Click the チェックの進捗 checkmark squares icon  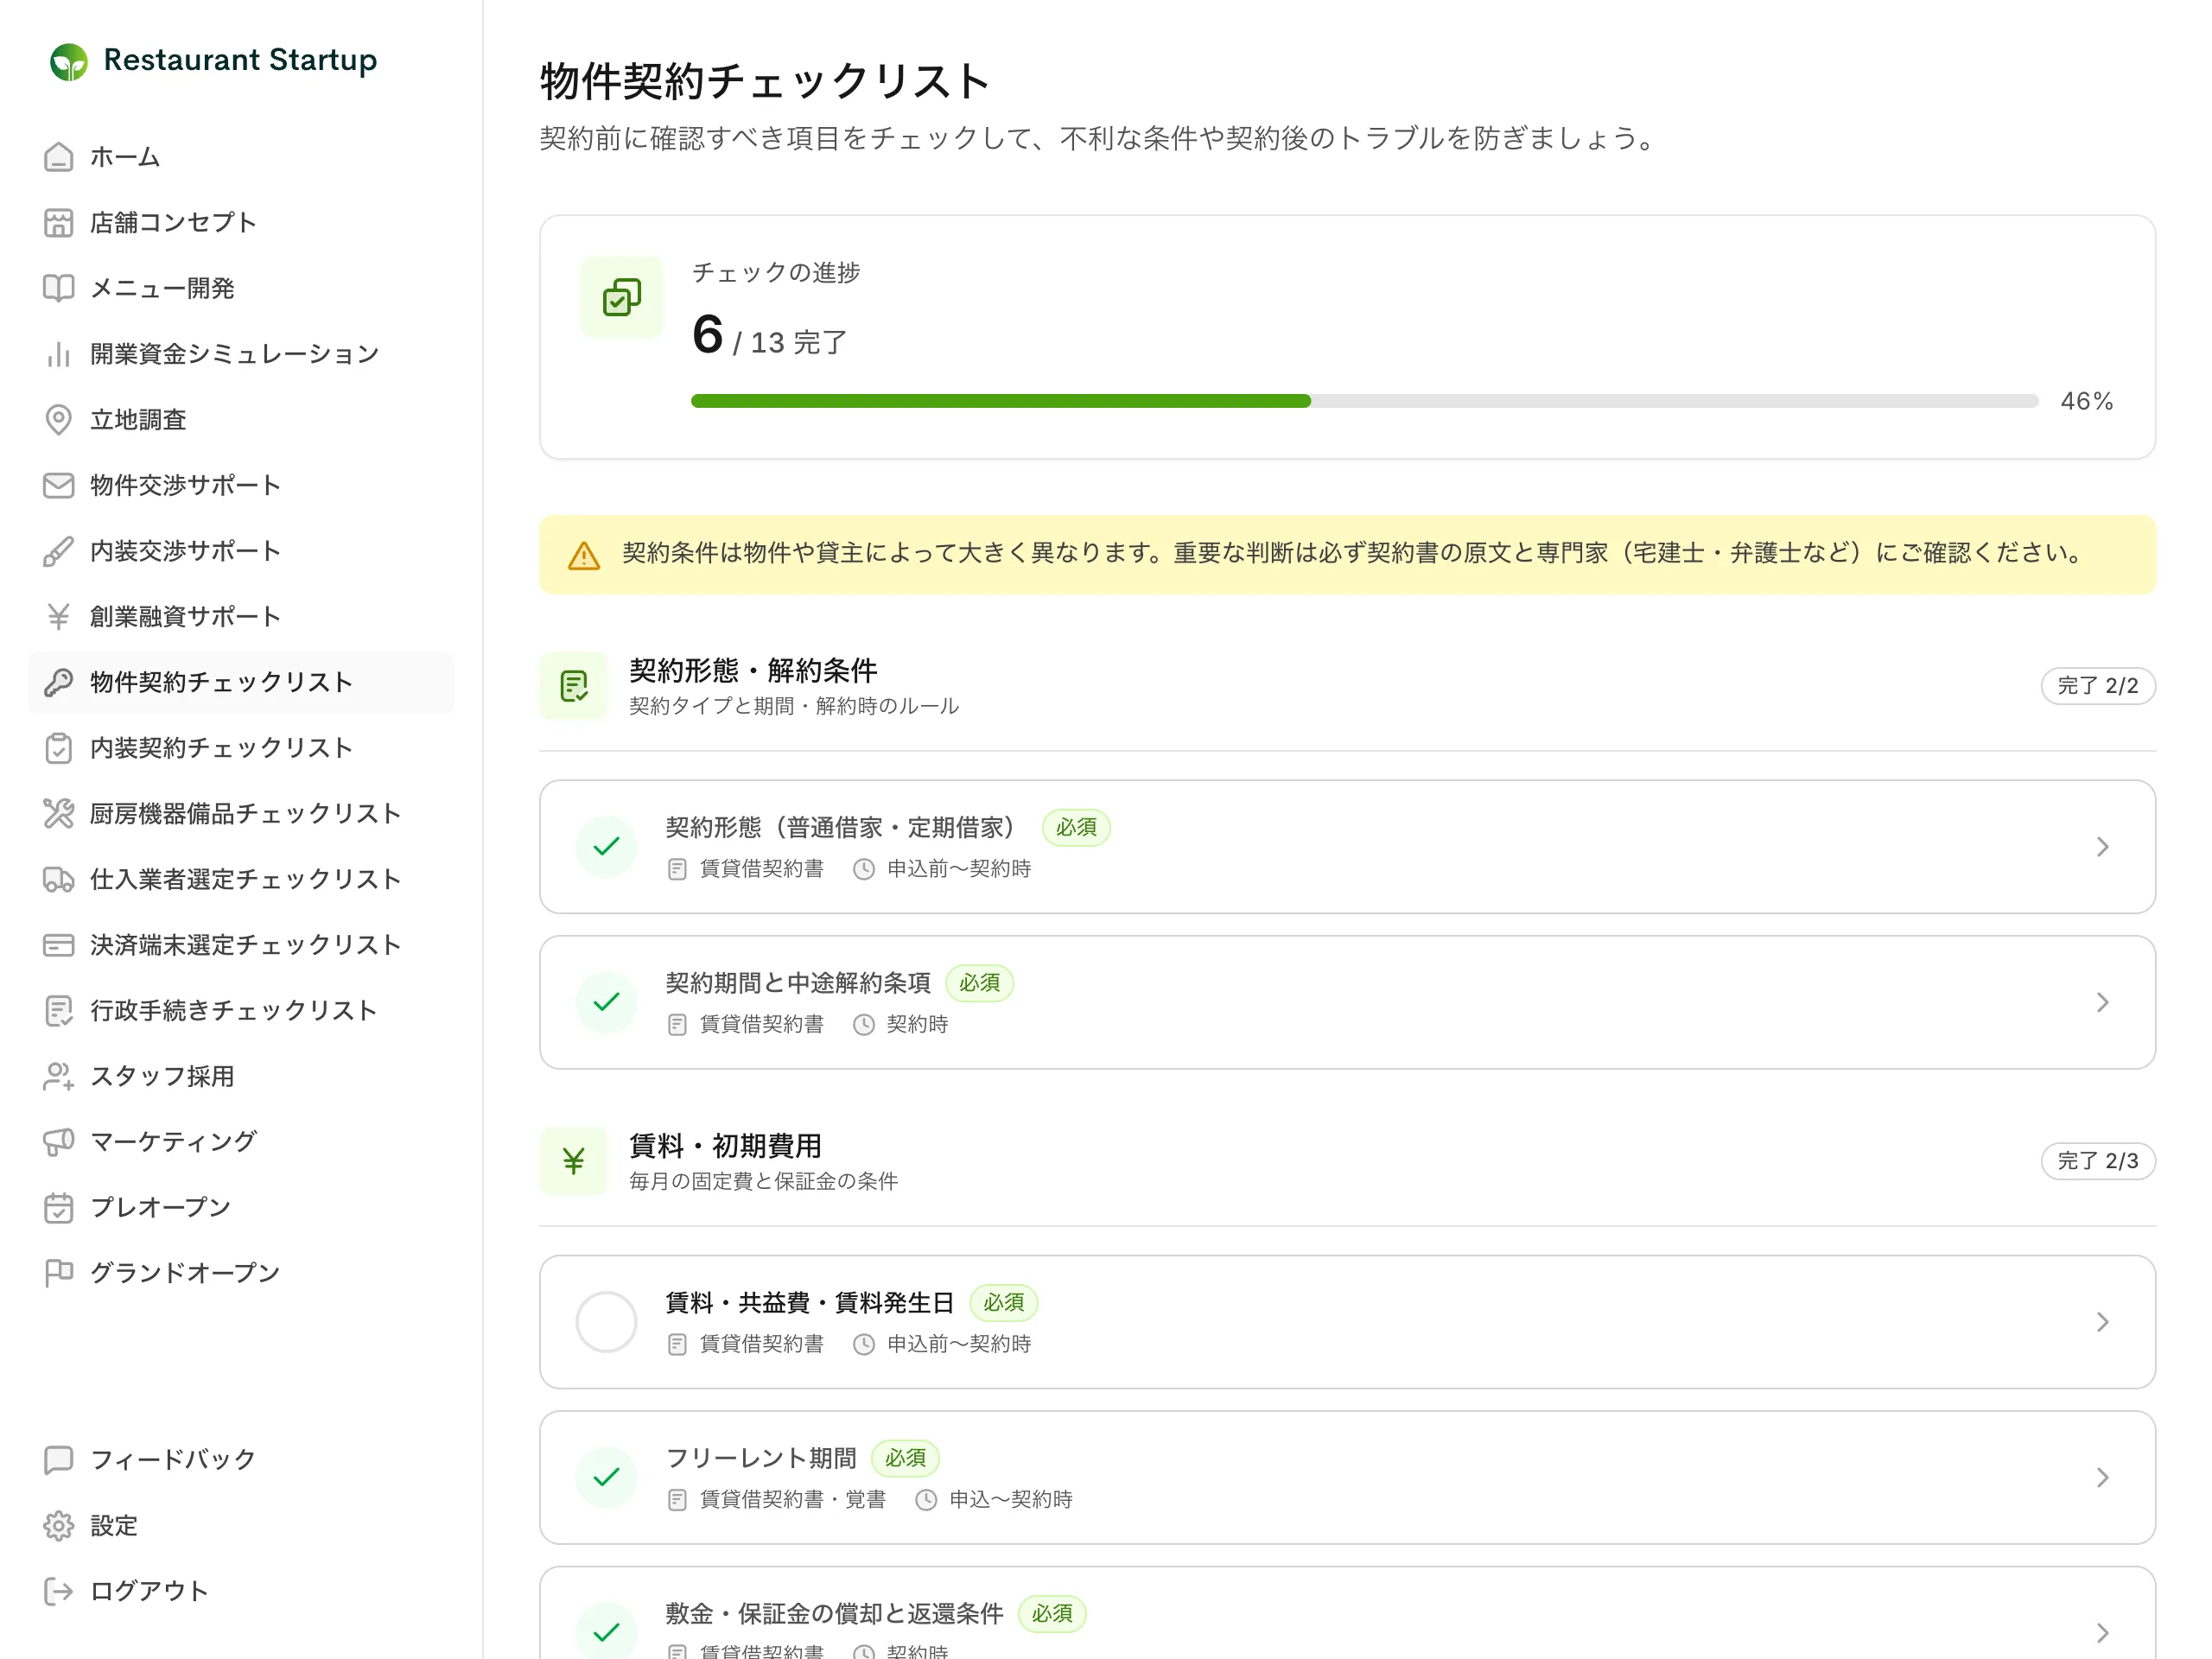click(622, 297)
